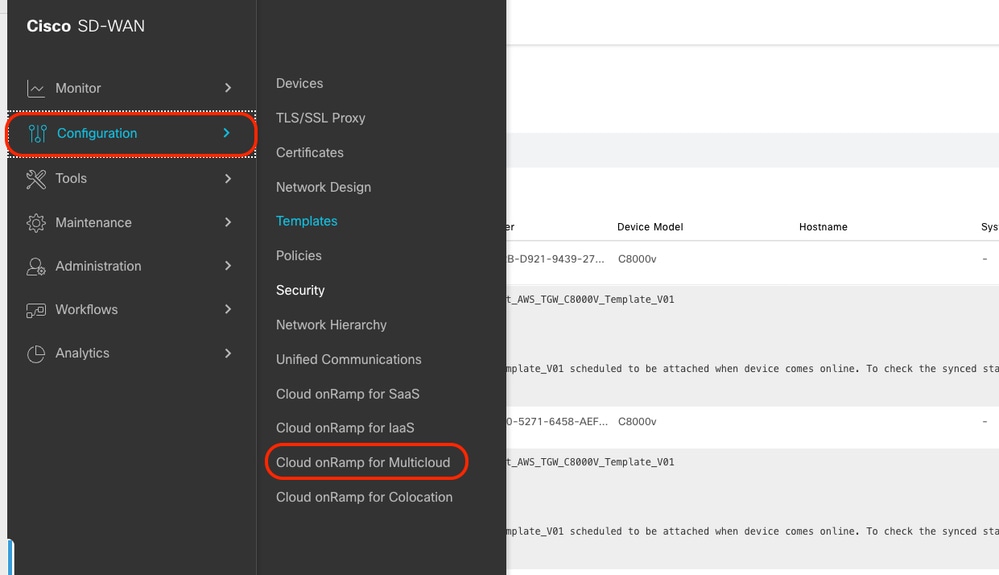Open Templates submenu entry
Image resolution: width=999 pixels, height=575 pixels.
(306, 221)
